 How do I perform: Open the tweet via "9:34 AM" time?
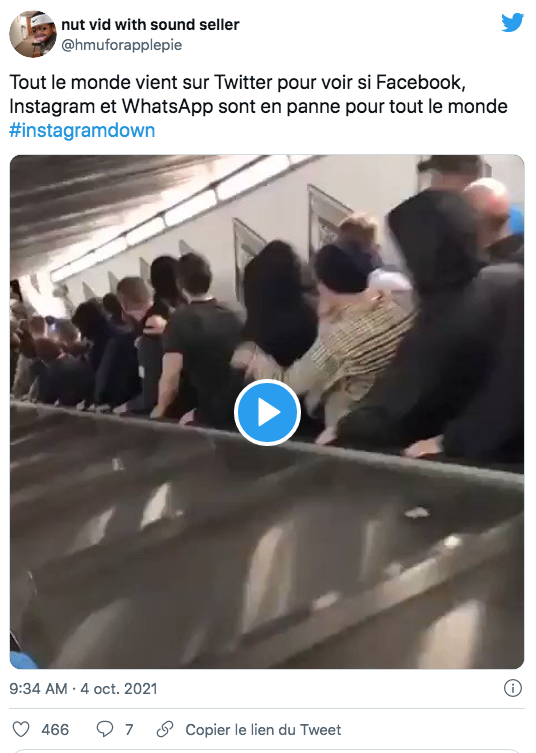tap(38, 689)
